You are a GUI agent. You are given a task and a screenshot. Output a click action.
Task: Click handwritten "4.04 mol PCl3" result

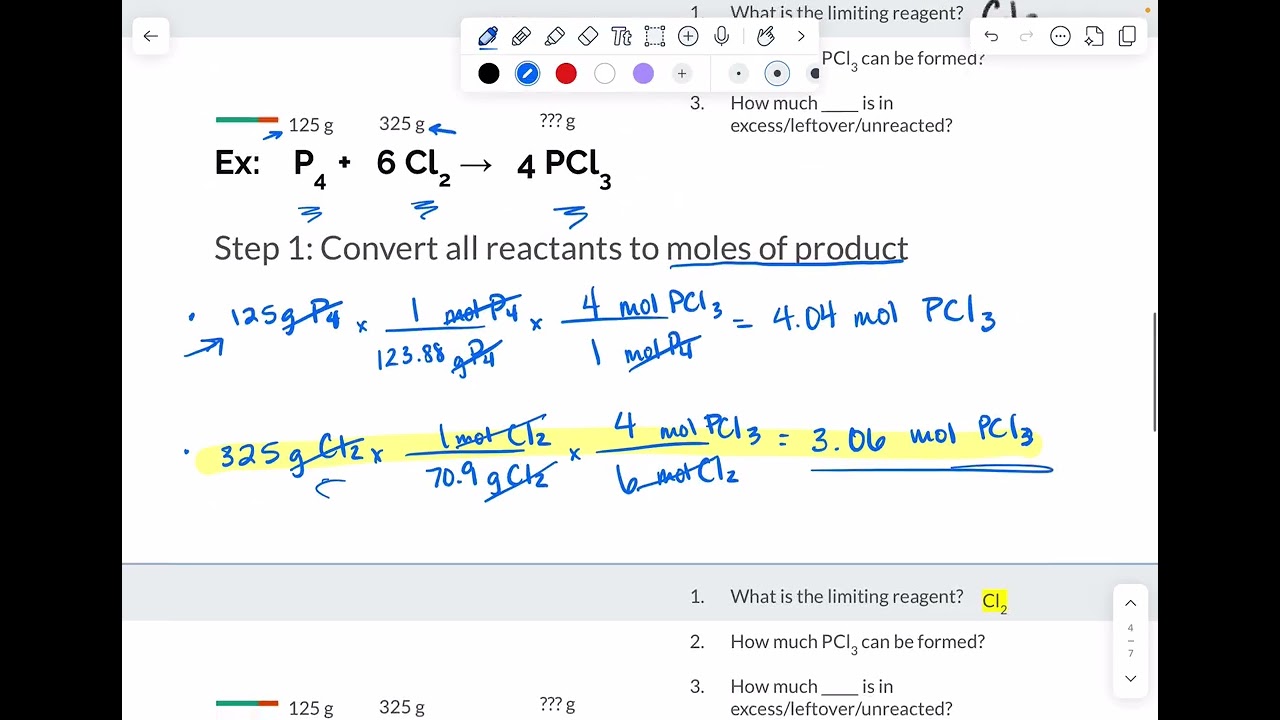883,315
